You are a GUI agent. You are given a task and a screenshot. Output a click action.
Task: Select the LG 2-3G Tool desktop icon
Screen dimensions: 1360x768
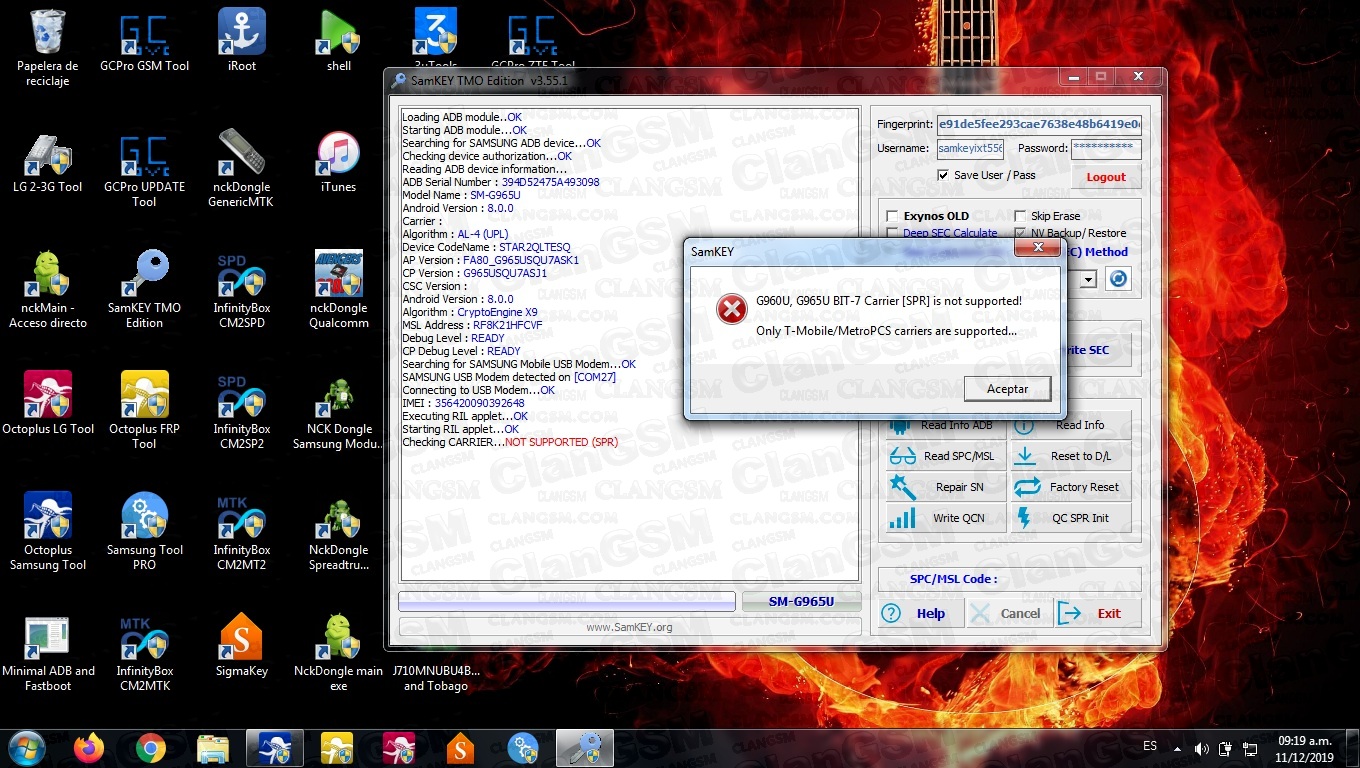[x=48, y=161]
